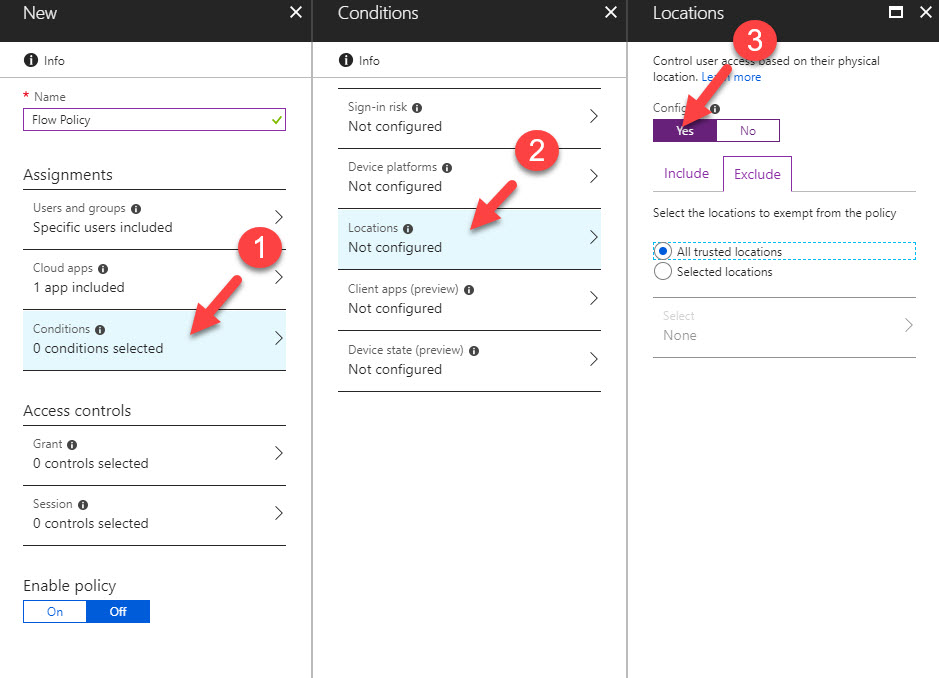Click the info icon beside Locations condition

pyautogui.click(x=408, y=229)
